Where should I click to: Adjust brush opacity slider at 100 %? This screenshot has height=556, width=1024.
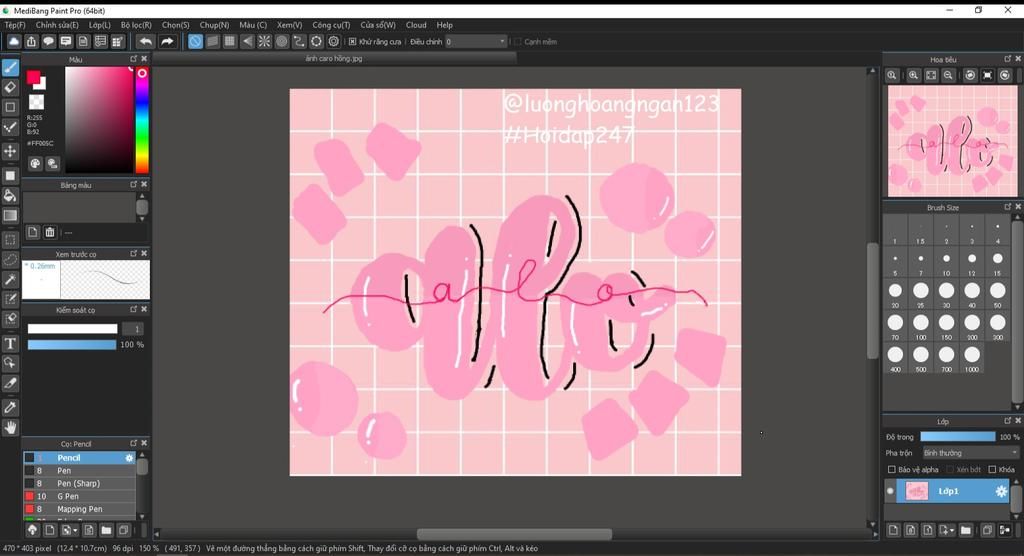tap(72, 344)
